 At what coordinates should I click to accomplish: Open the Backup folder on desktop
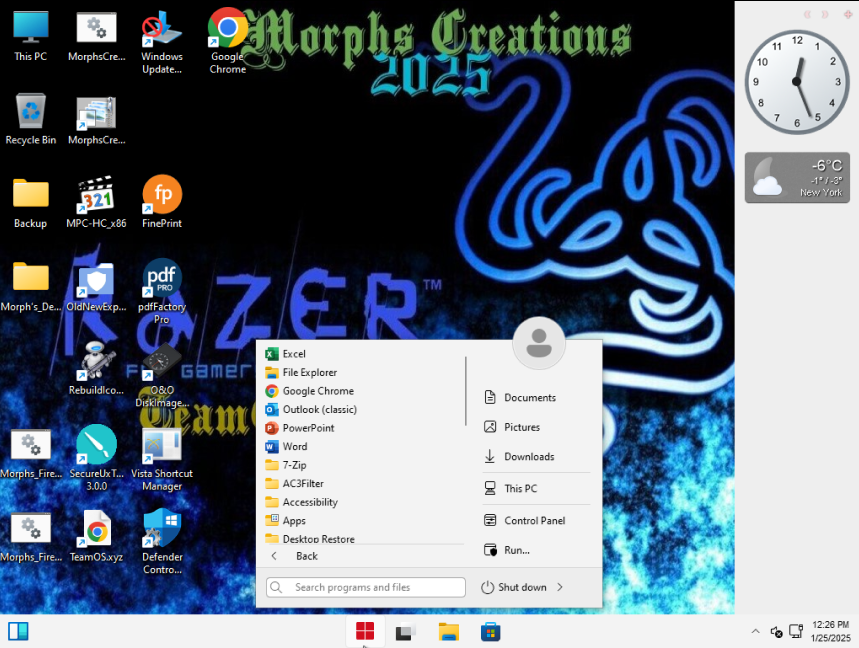pos(31,203)
